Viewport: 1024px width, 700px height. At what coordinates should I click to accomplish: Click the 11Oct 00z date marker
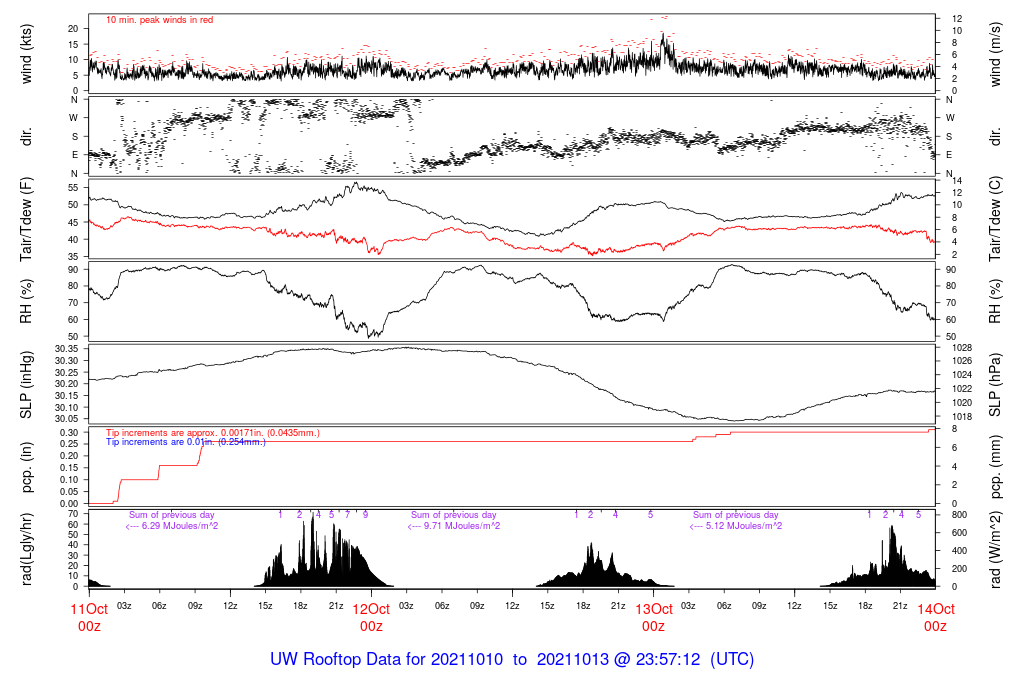click(x=89, y=617)
